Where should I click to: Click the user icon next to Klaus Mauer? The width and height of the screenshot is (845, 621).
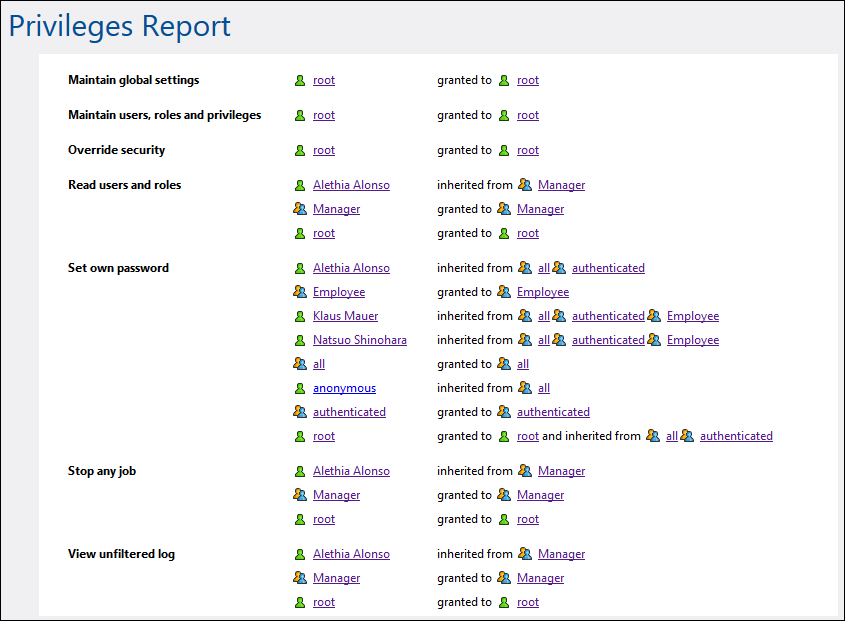click(x=299, y=316)
